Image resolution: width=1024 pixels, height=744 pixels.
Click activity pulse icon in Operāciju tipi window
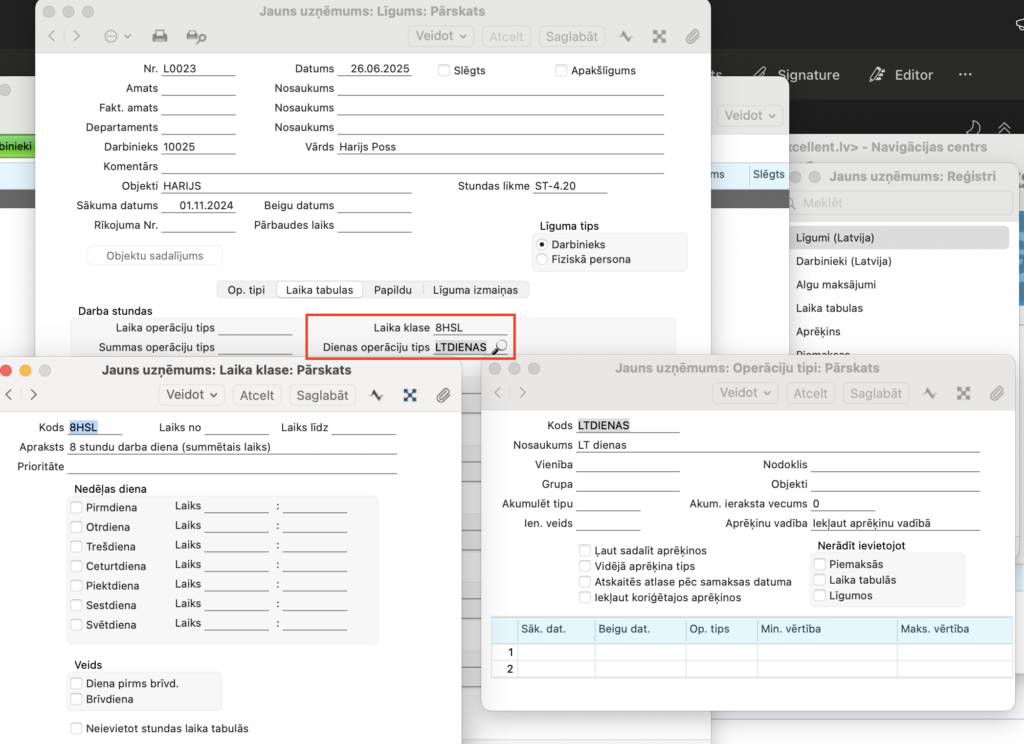[x=930, y=393]
